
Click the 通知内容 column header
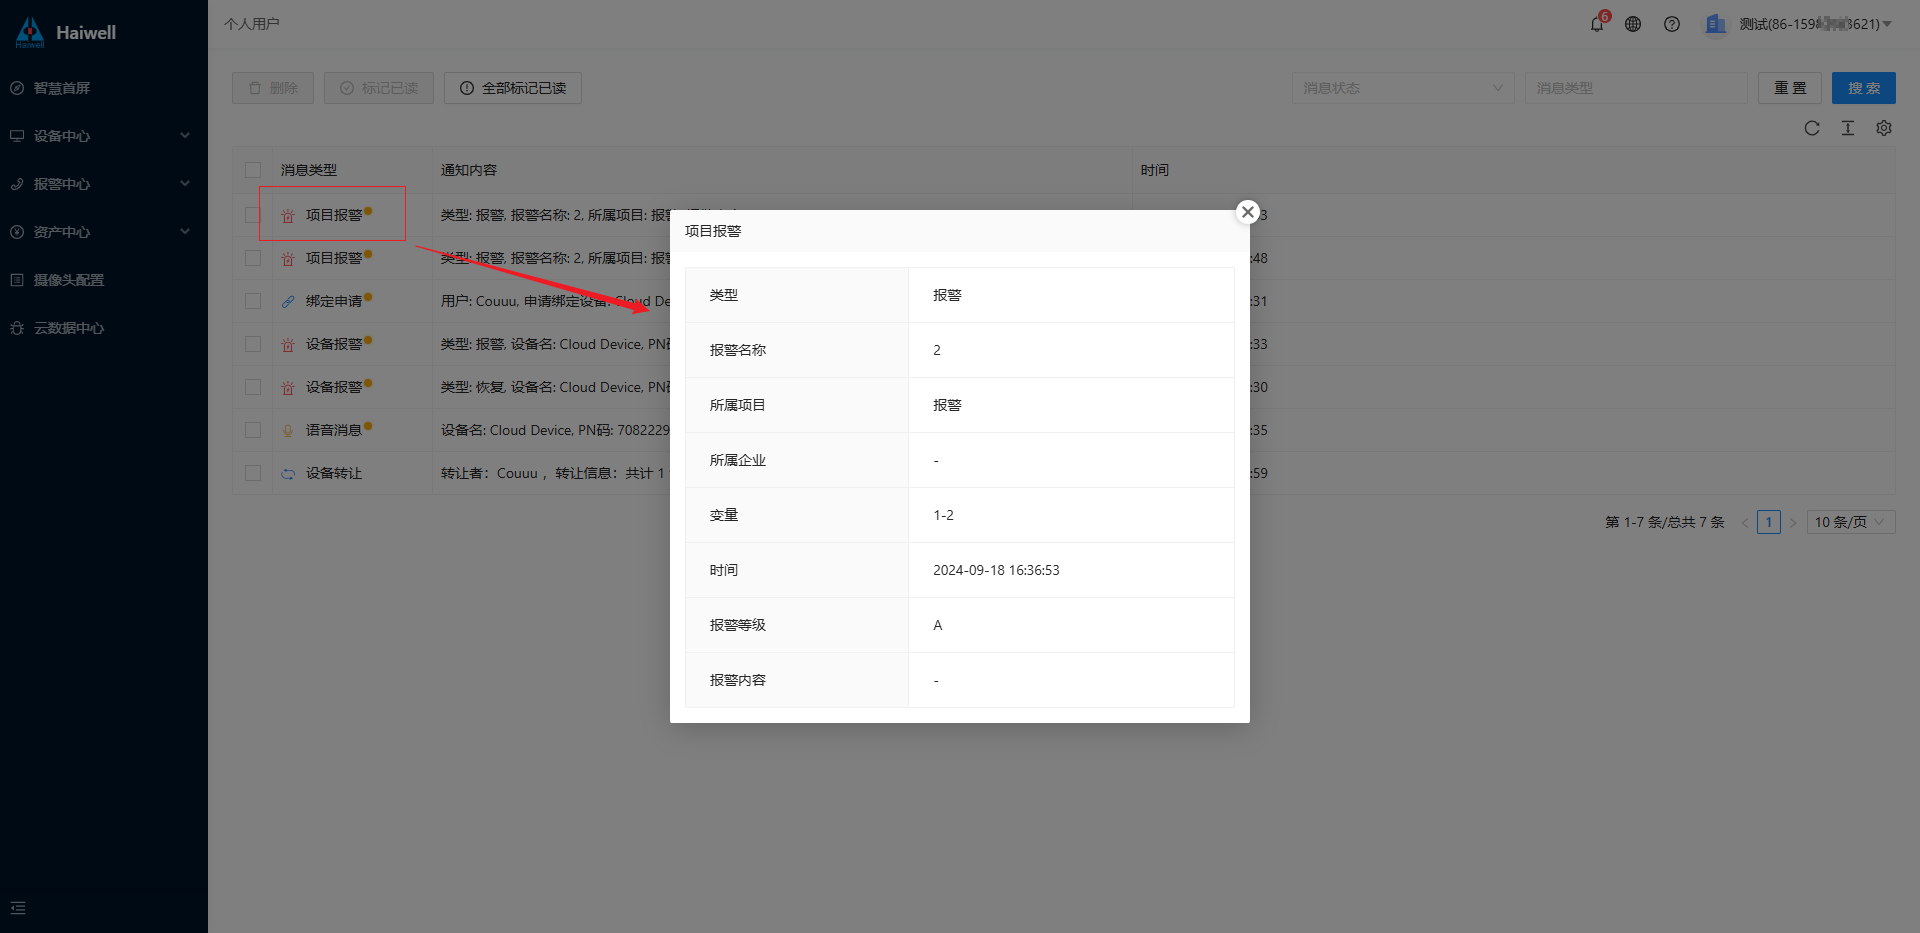point(469,170)
